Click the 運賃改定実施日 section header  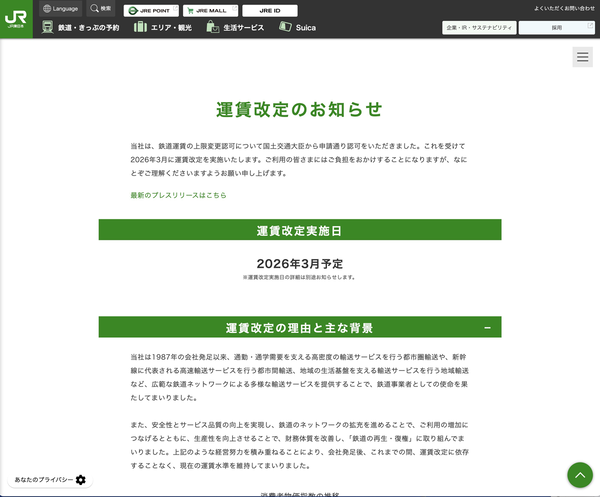[300, 230]
